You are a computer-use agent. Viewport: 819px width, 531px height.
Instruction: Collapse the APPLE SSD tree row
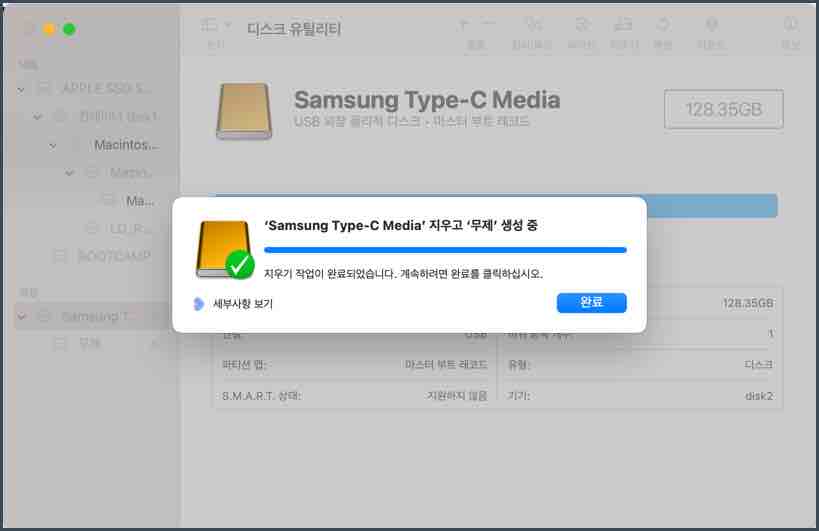(x=21, y=90)
